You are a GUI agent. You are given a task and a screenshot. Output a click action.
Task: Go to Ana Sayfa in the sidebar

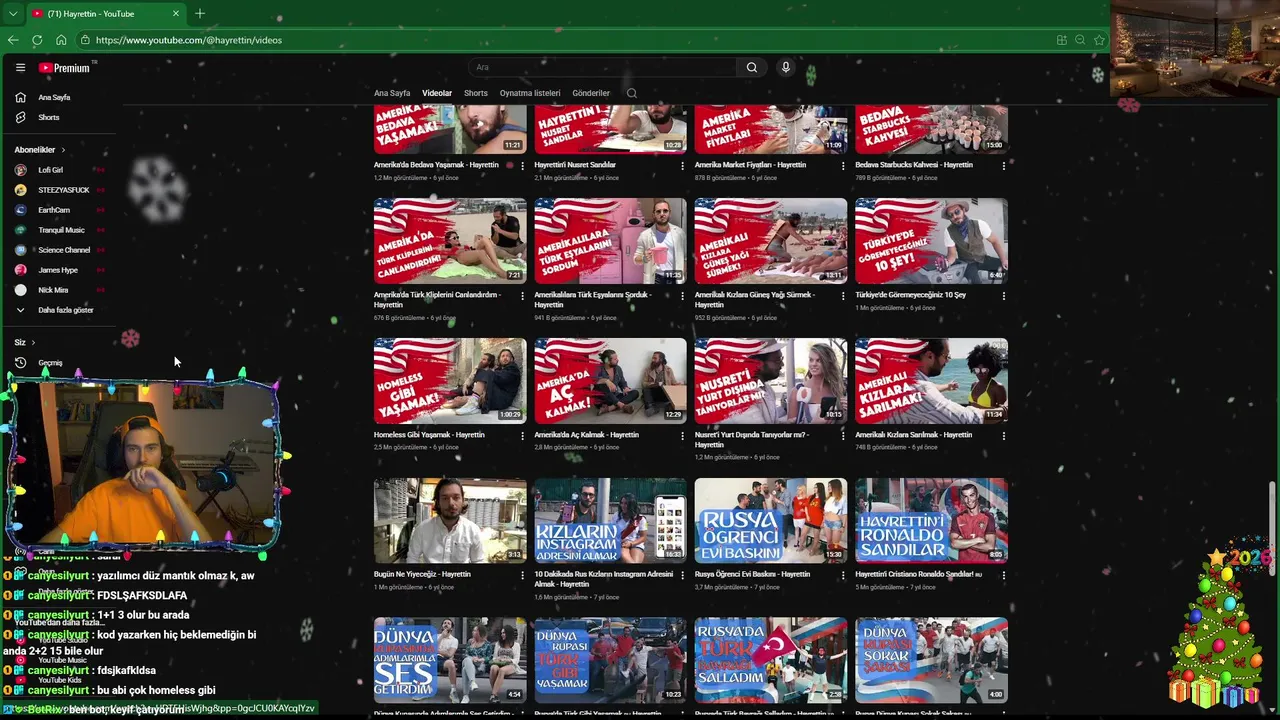click(54, 97)
